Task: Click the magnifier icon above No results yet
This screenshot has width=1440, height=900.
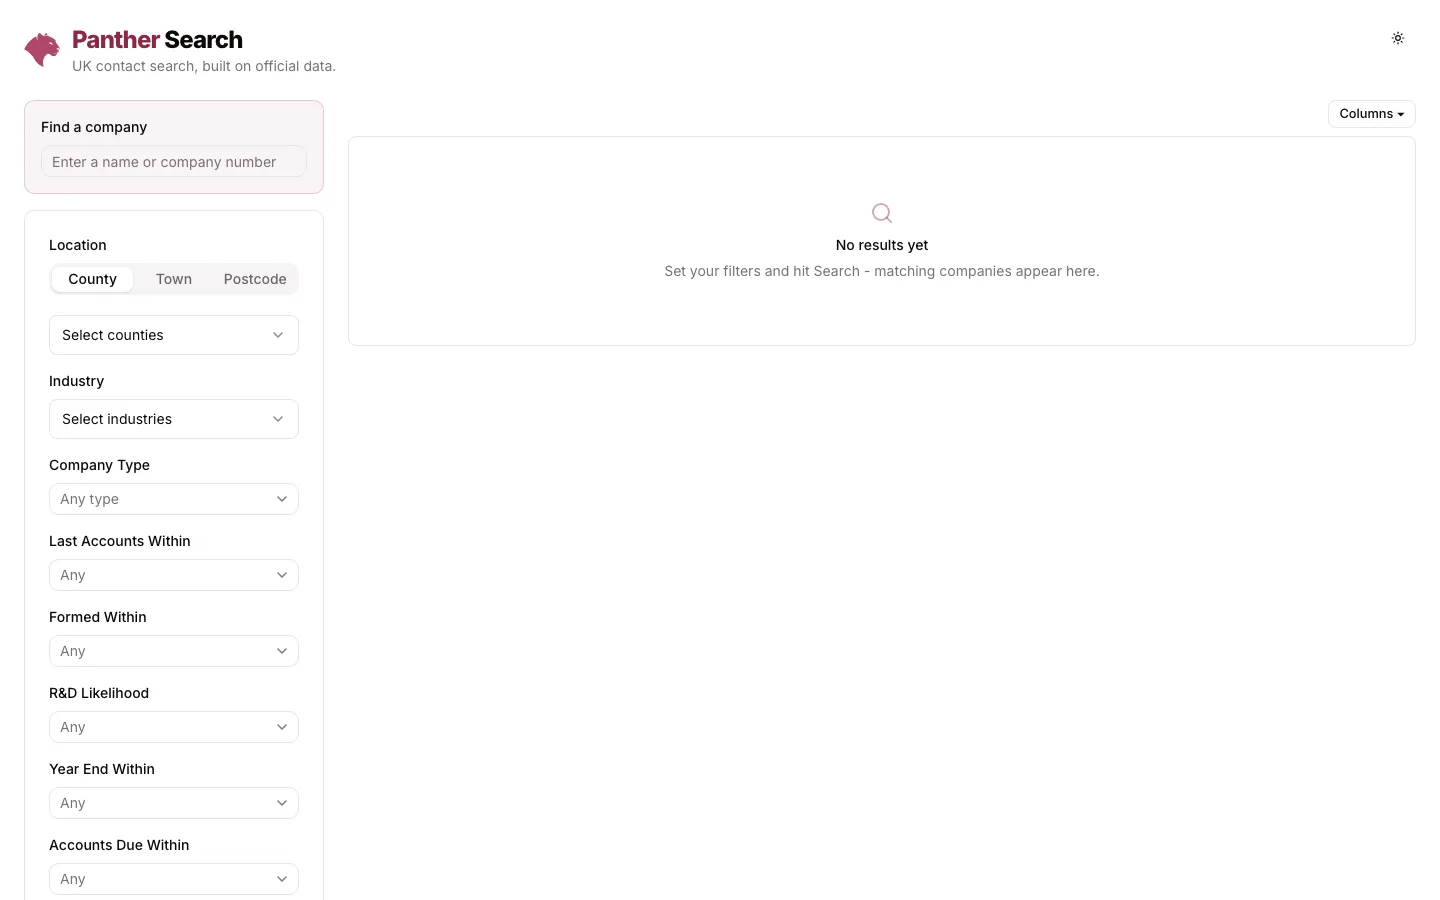Action: pyautogui.click(x=882, y=213)
